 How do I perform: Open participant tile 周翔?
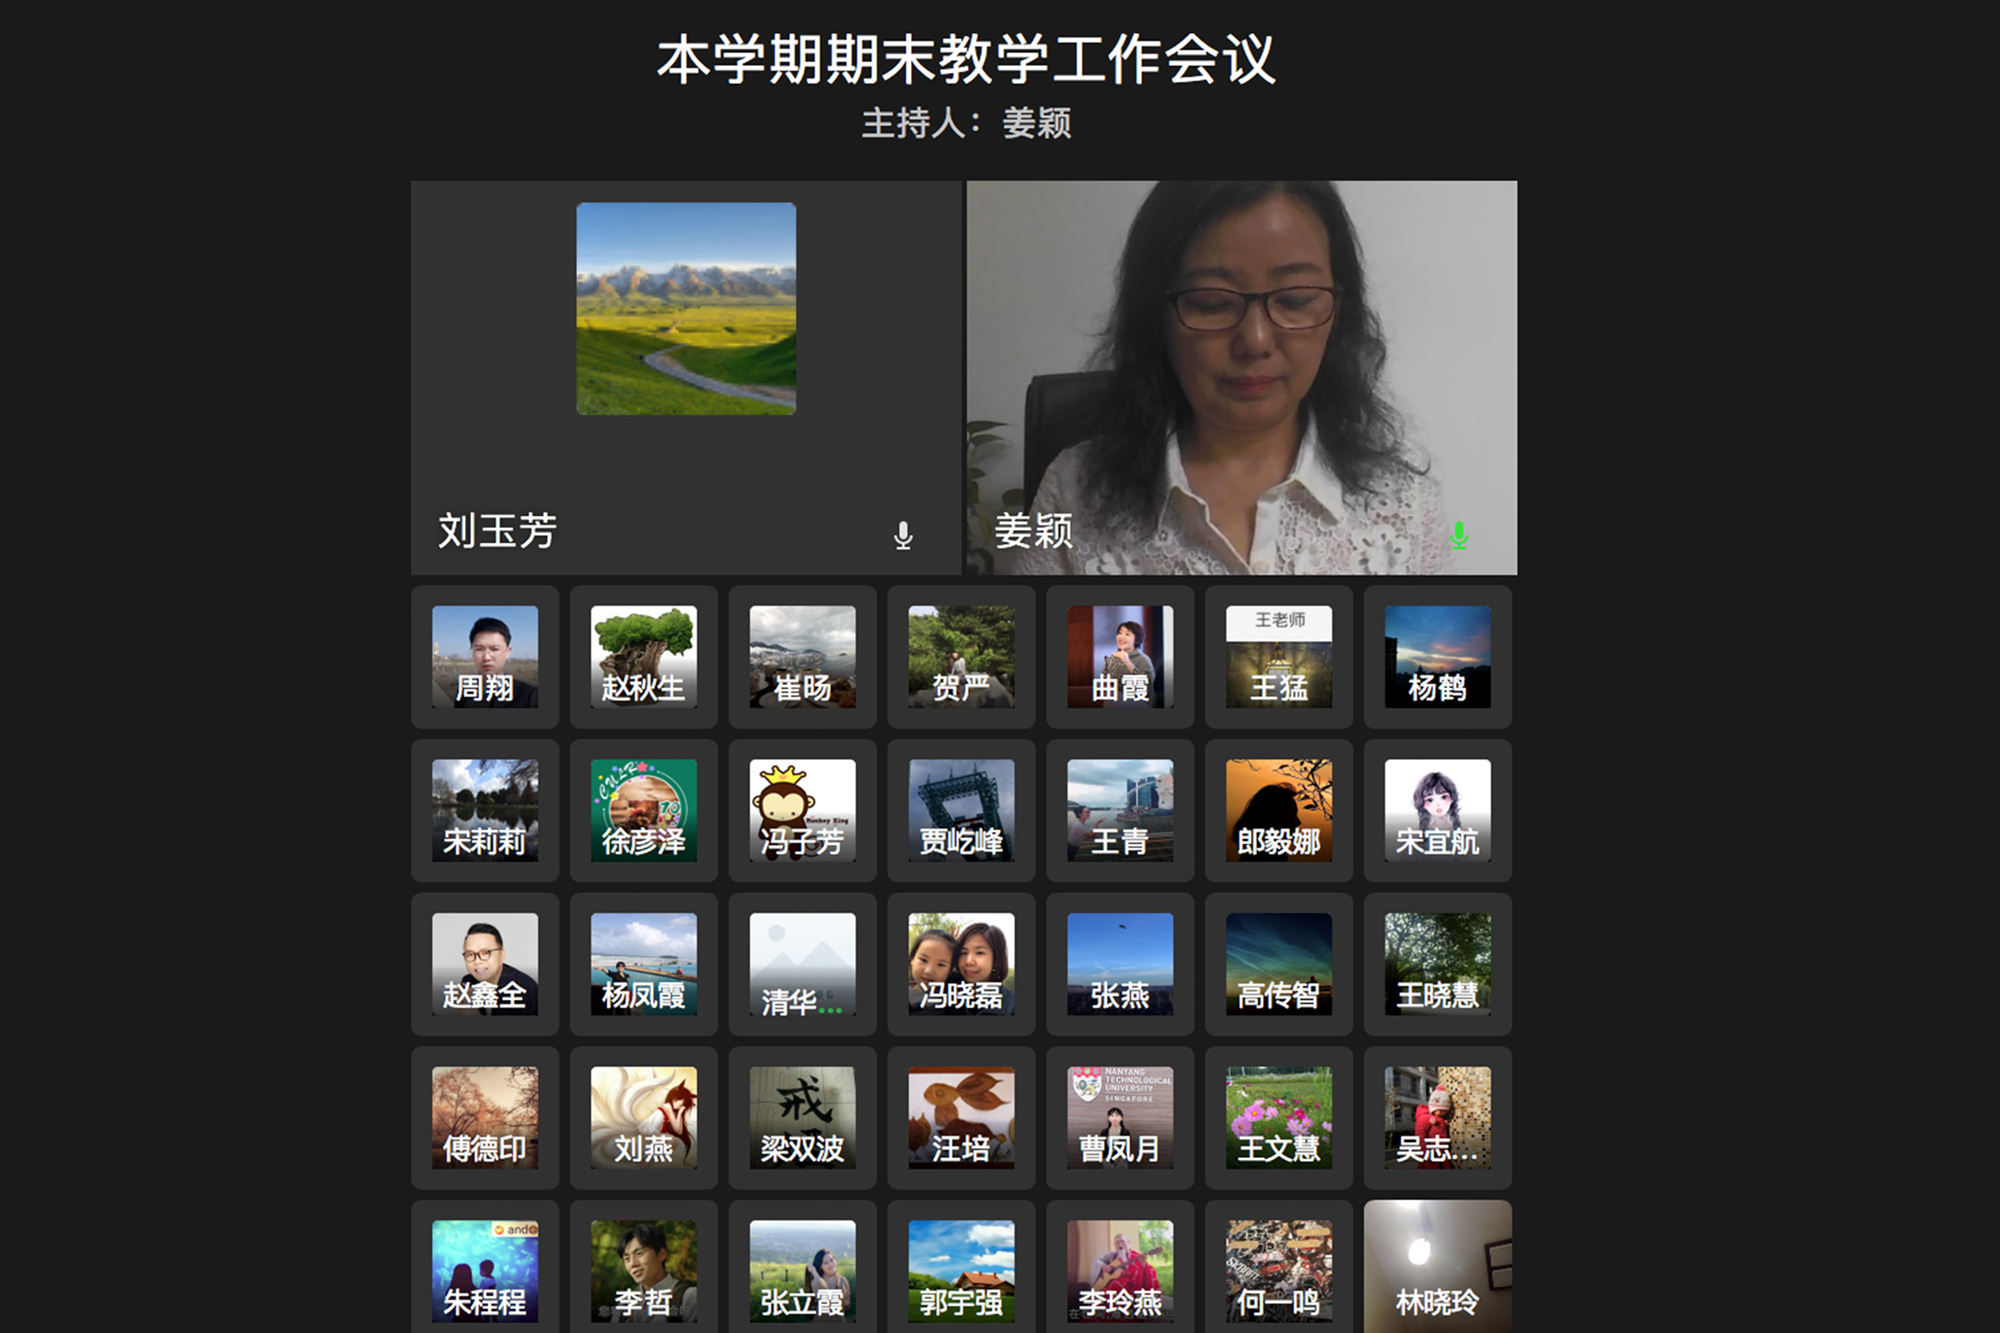[x=485, y=657]
